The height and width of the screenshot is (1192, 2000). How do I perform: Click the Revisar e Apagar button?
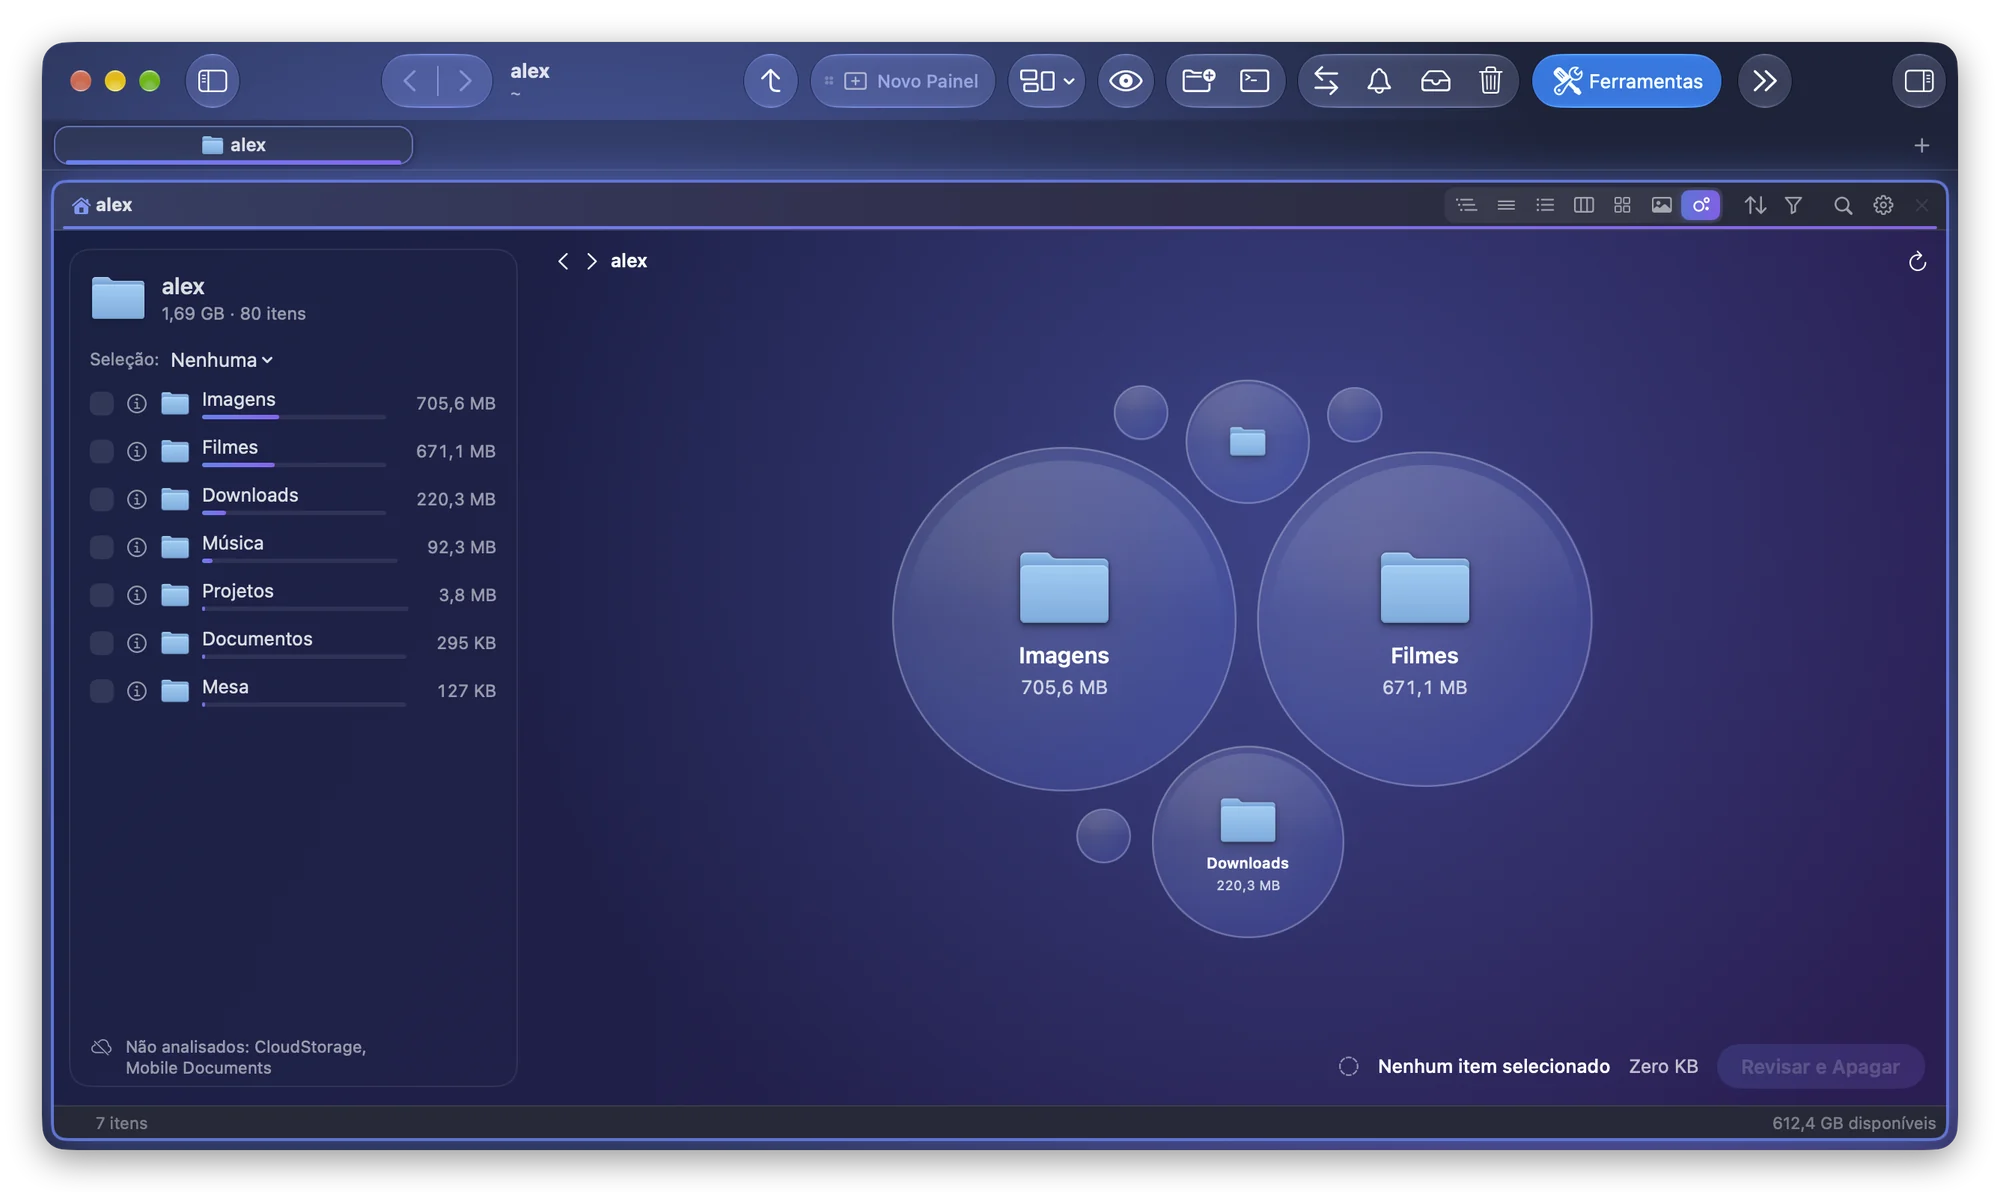pyautogui.click(x=1820, y=1067)
